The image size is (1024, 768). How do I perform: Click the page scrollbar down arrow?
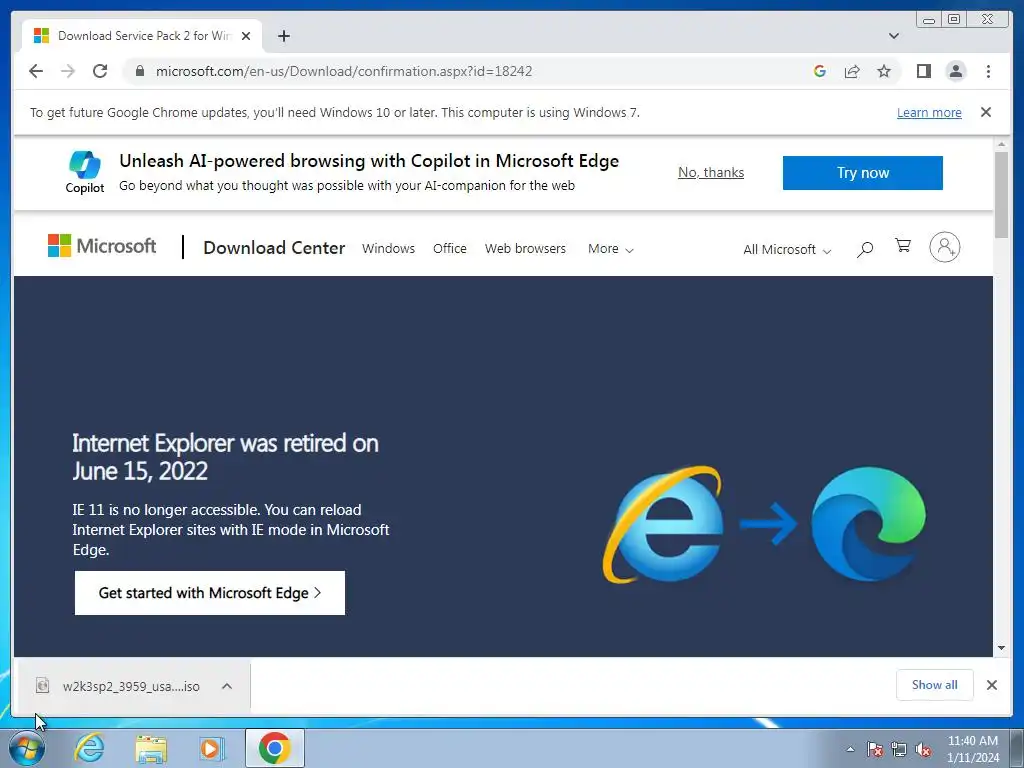1001,648
